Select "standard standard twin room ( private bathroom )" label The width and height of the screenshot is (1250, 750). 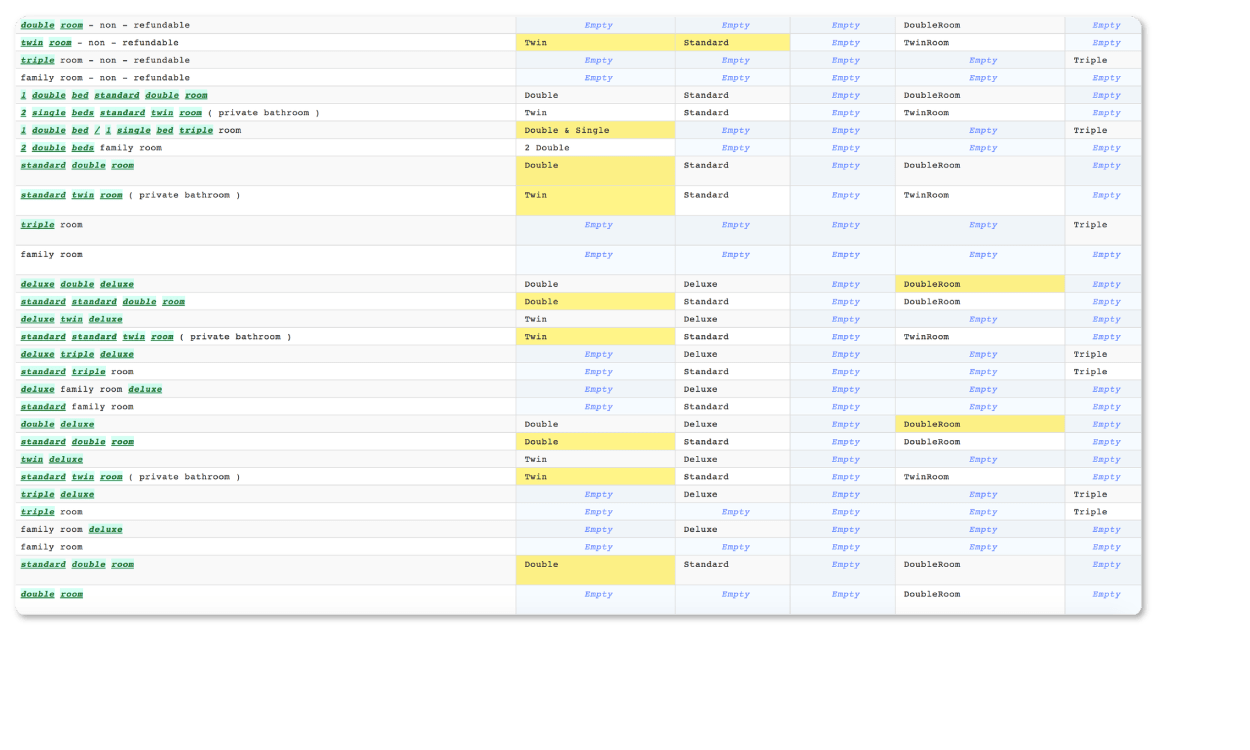coord(156,337)
